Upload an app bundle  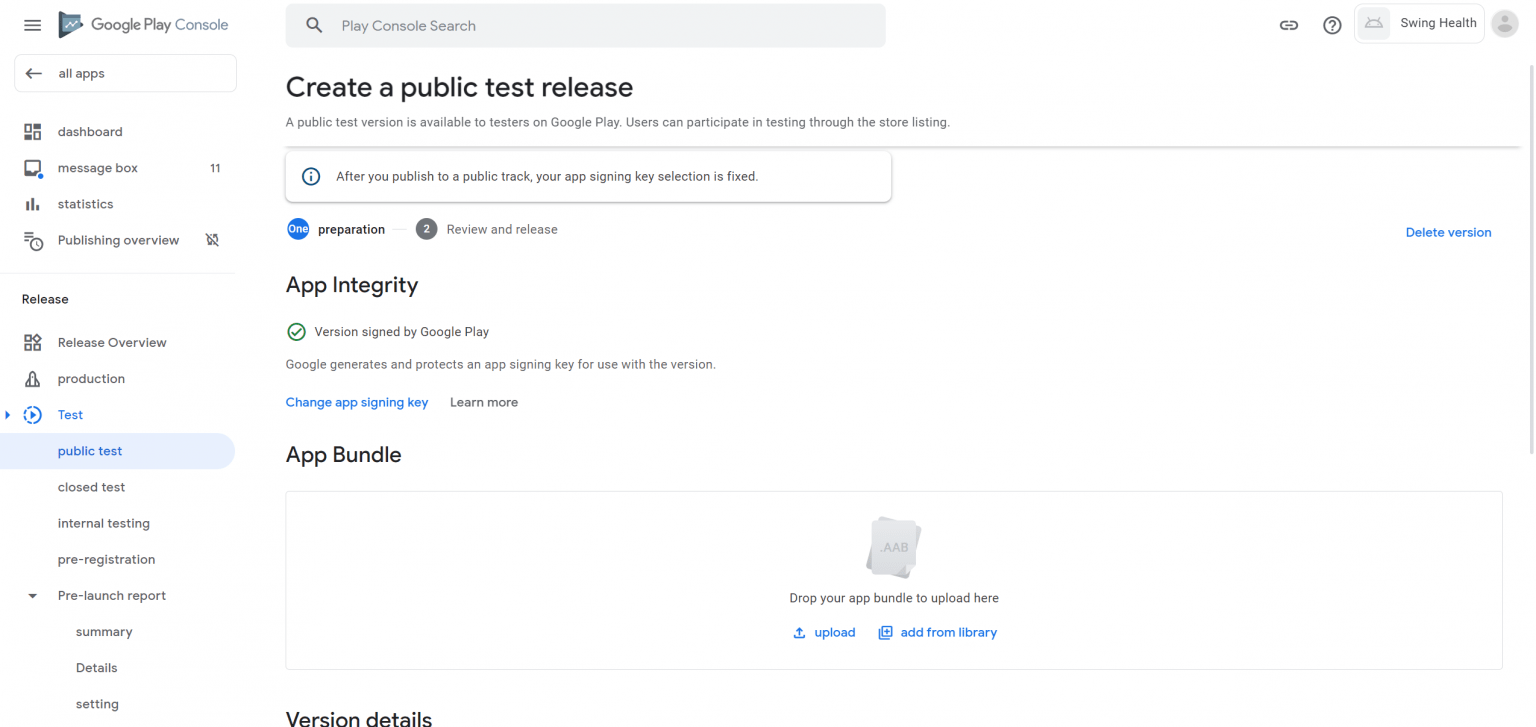click(824, 632)
